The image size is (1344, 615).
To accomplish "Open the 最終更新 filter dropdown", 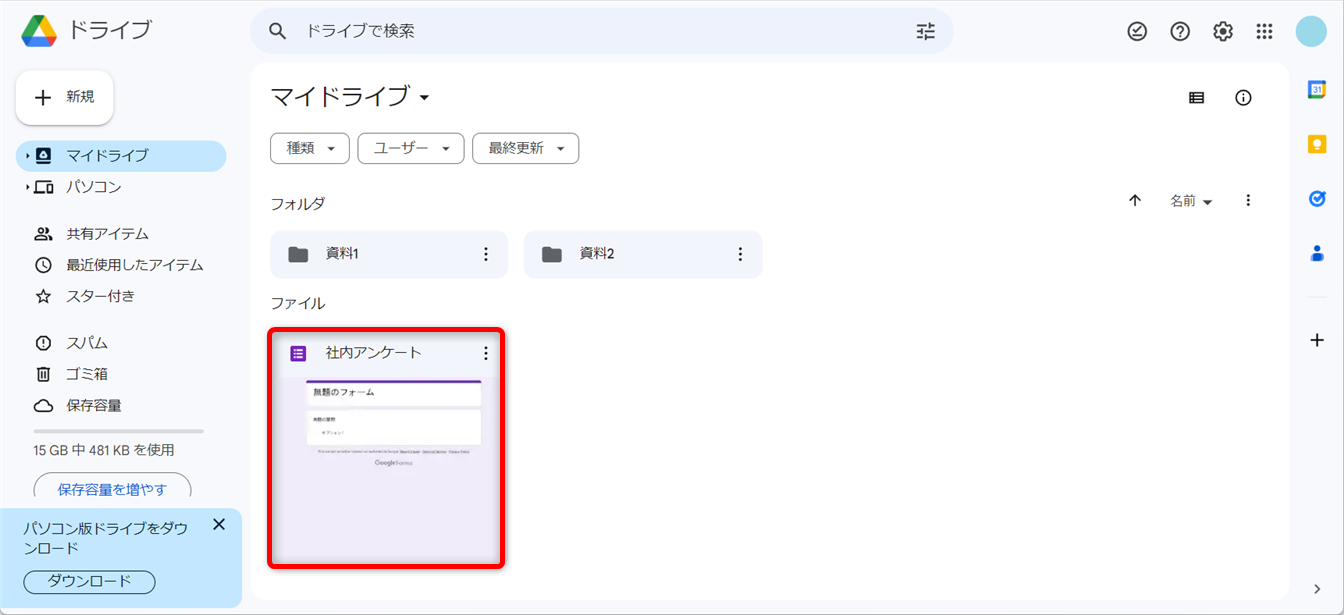I will point(525,148).
